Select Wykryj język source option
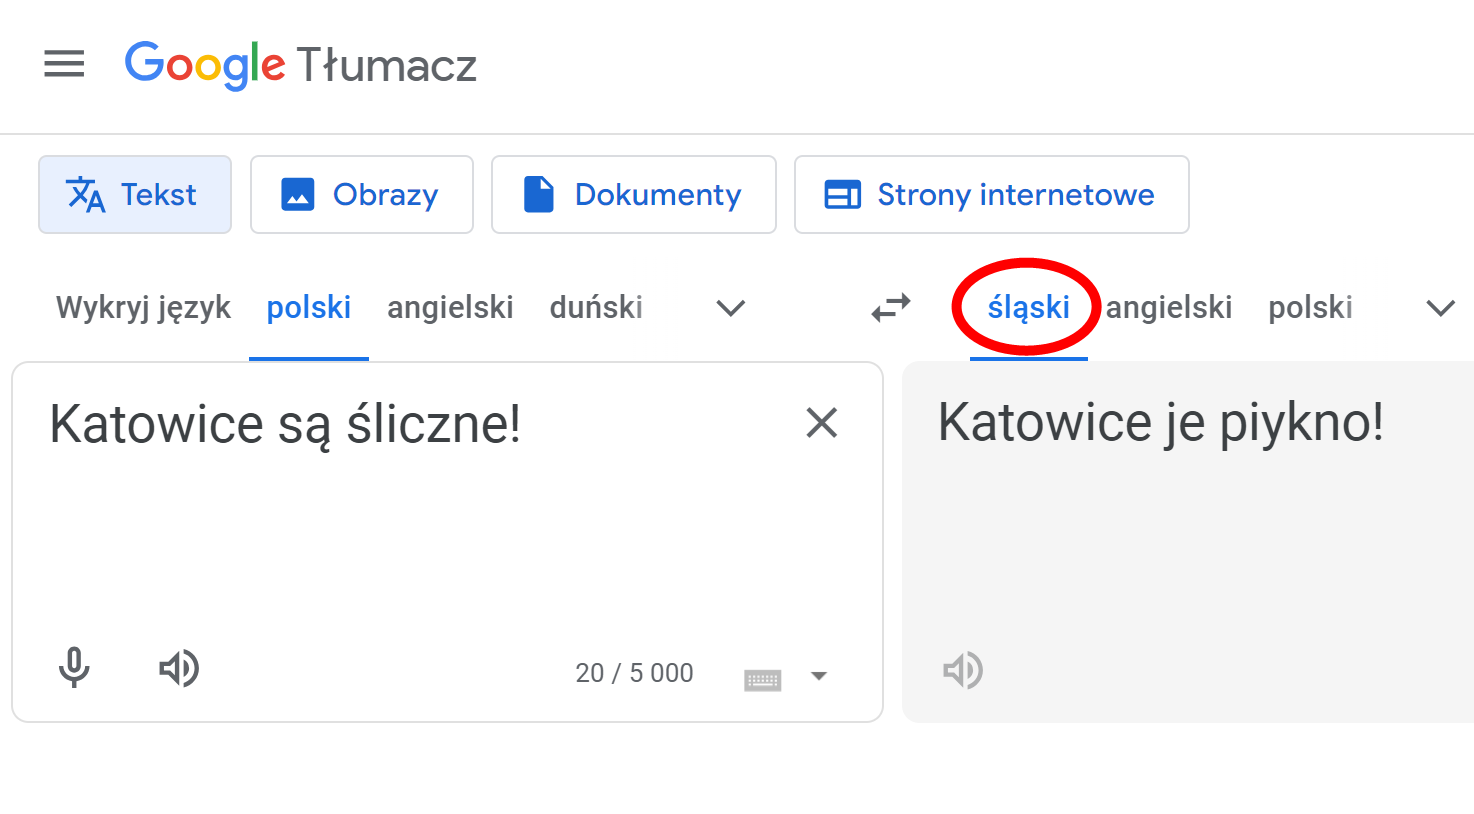 143,307
